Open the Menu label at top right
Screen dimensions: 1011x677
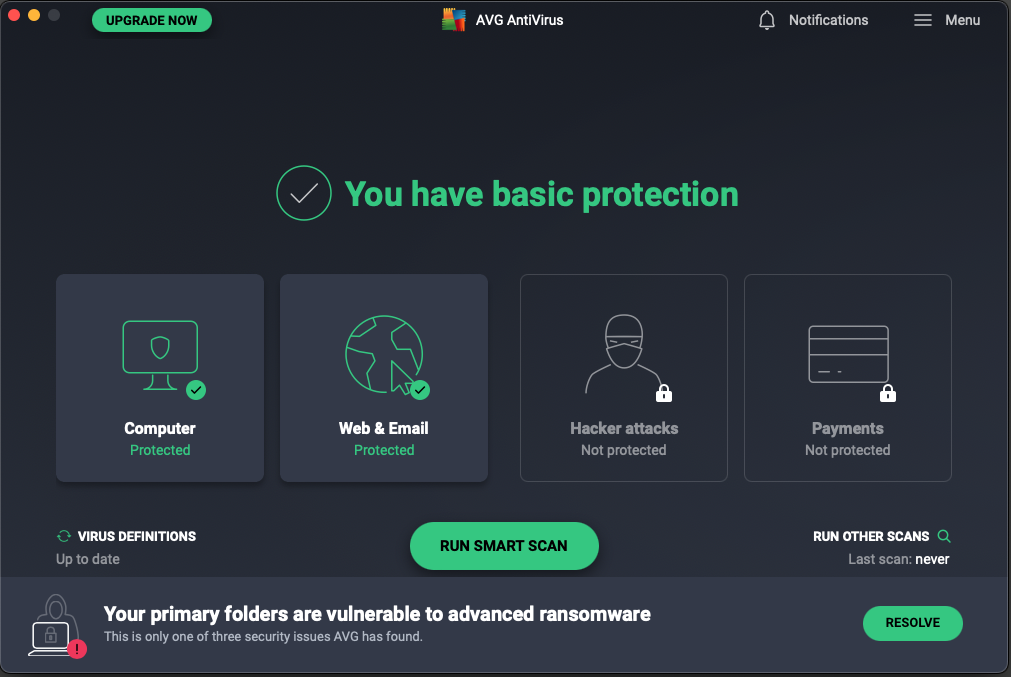point(962,20)
